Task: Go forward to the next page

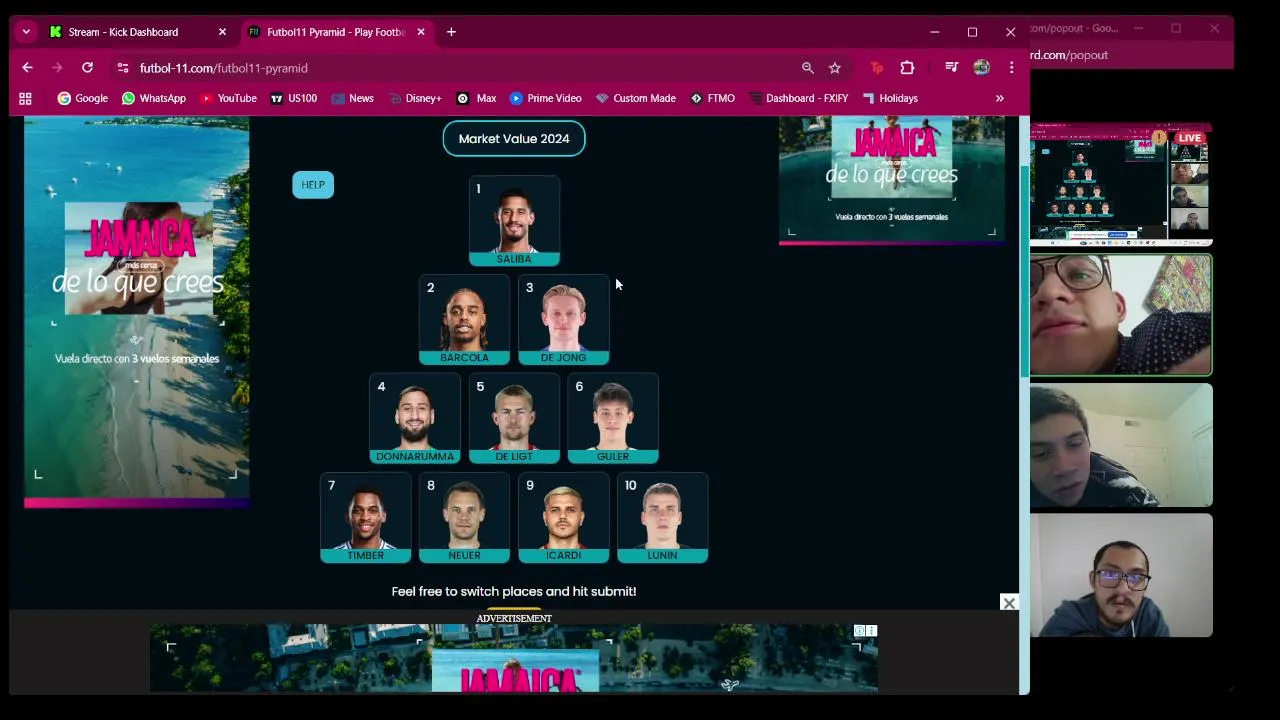Action: 57,68
